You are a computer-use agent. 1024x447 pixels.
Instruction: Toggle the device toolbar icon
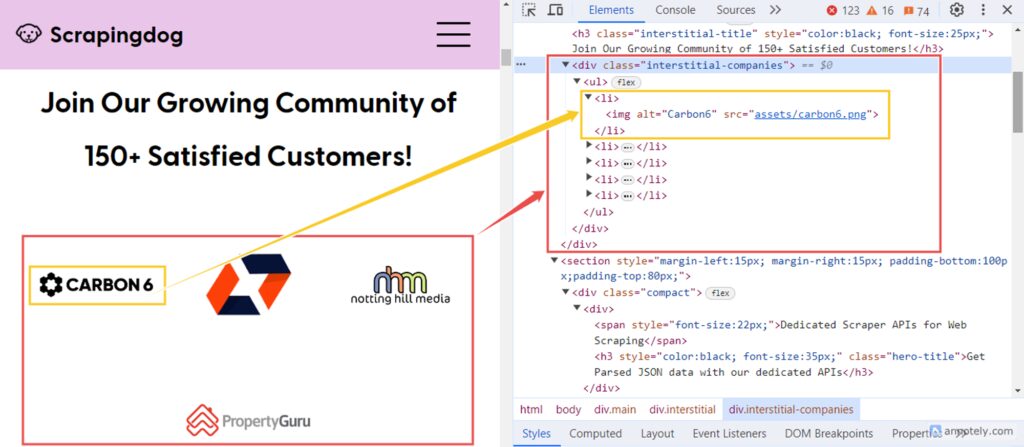tap(555, 10)
